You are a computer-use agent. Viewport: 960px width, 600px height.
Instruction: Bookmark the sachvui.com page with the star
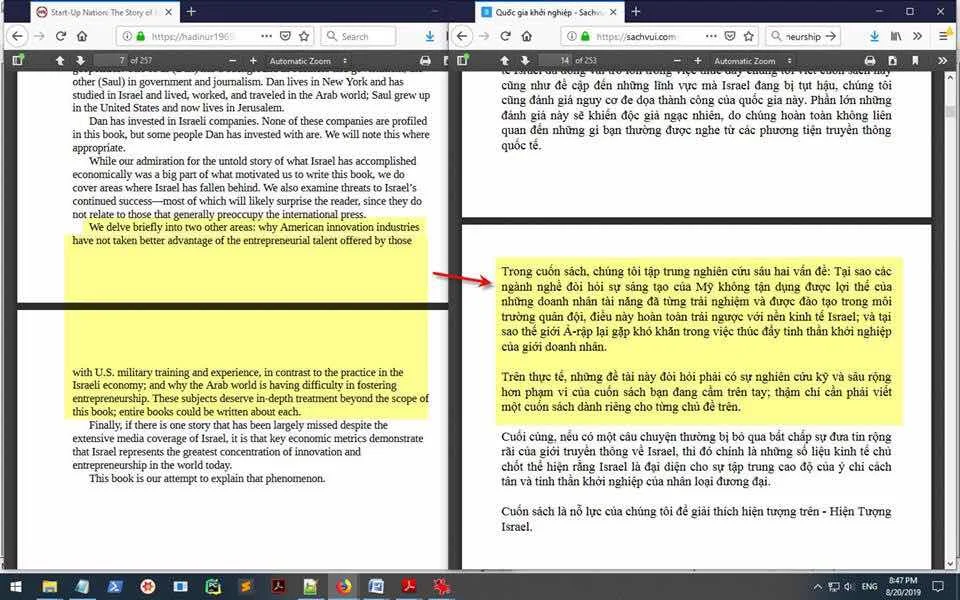[748, 36]
